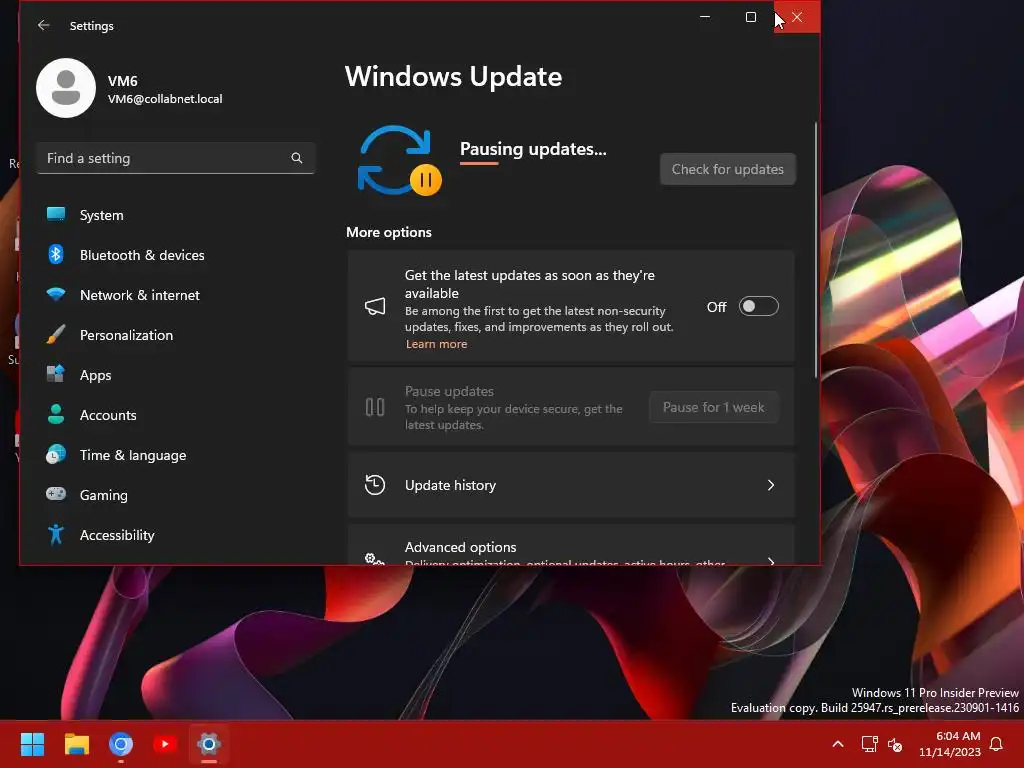Select Network & internet category
Screen dimensions: 1024x768
pos(175,295)
